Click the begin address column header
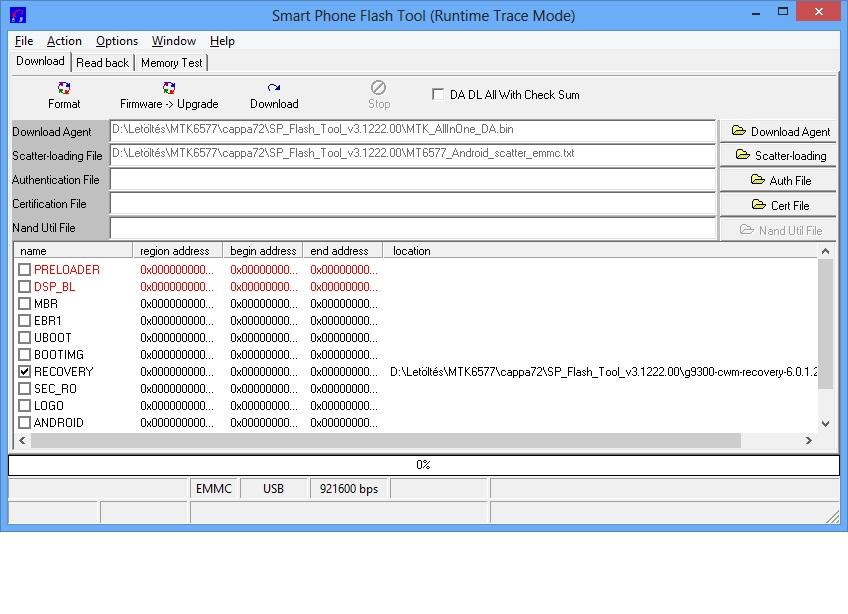 click(263, 251)
